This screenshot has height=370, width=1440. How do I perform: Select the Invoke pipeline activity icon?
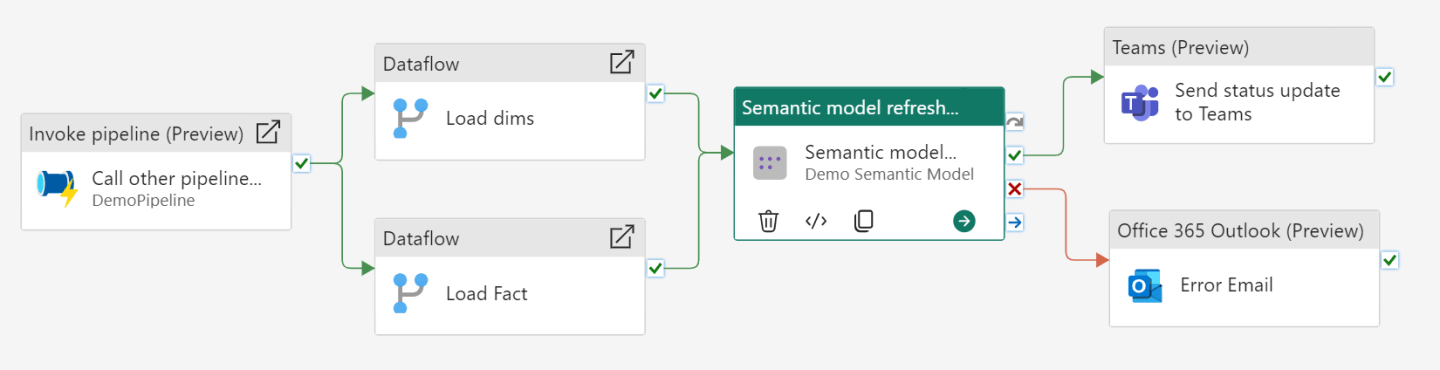tap(57, 187)
